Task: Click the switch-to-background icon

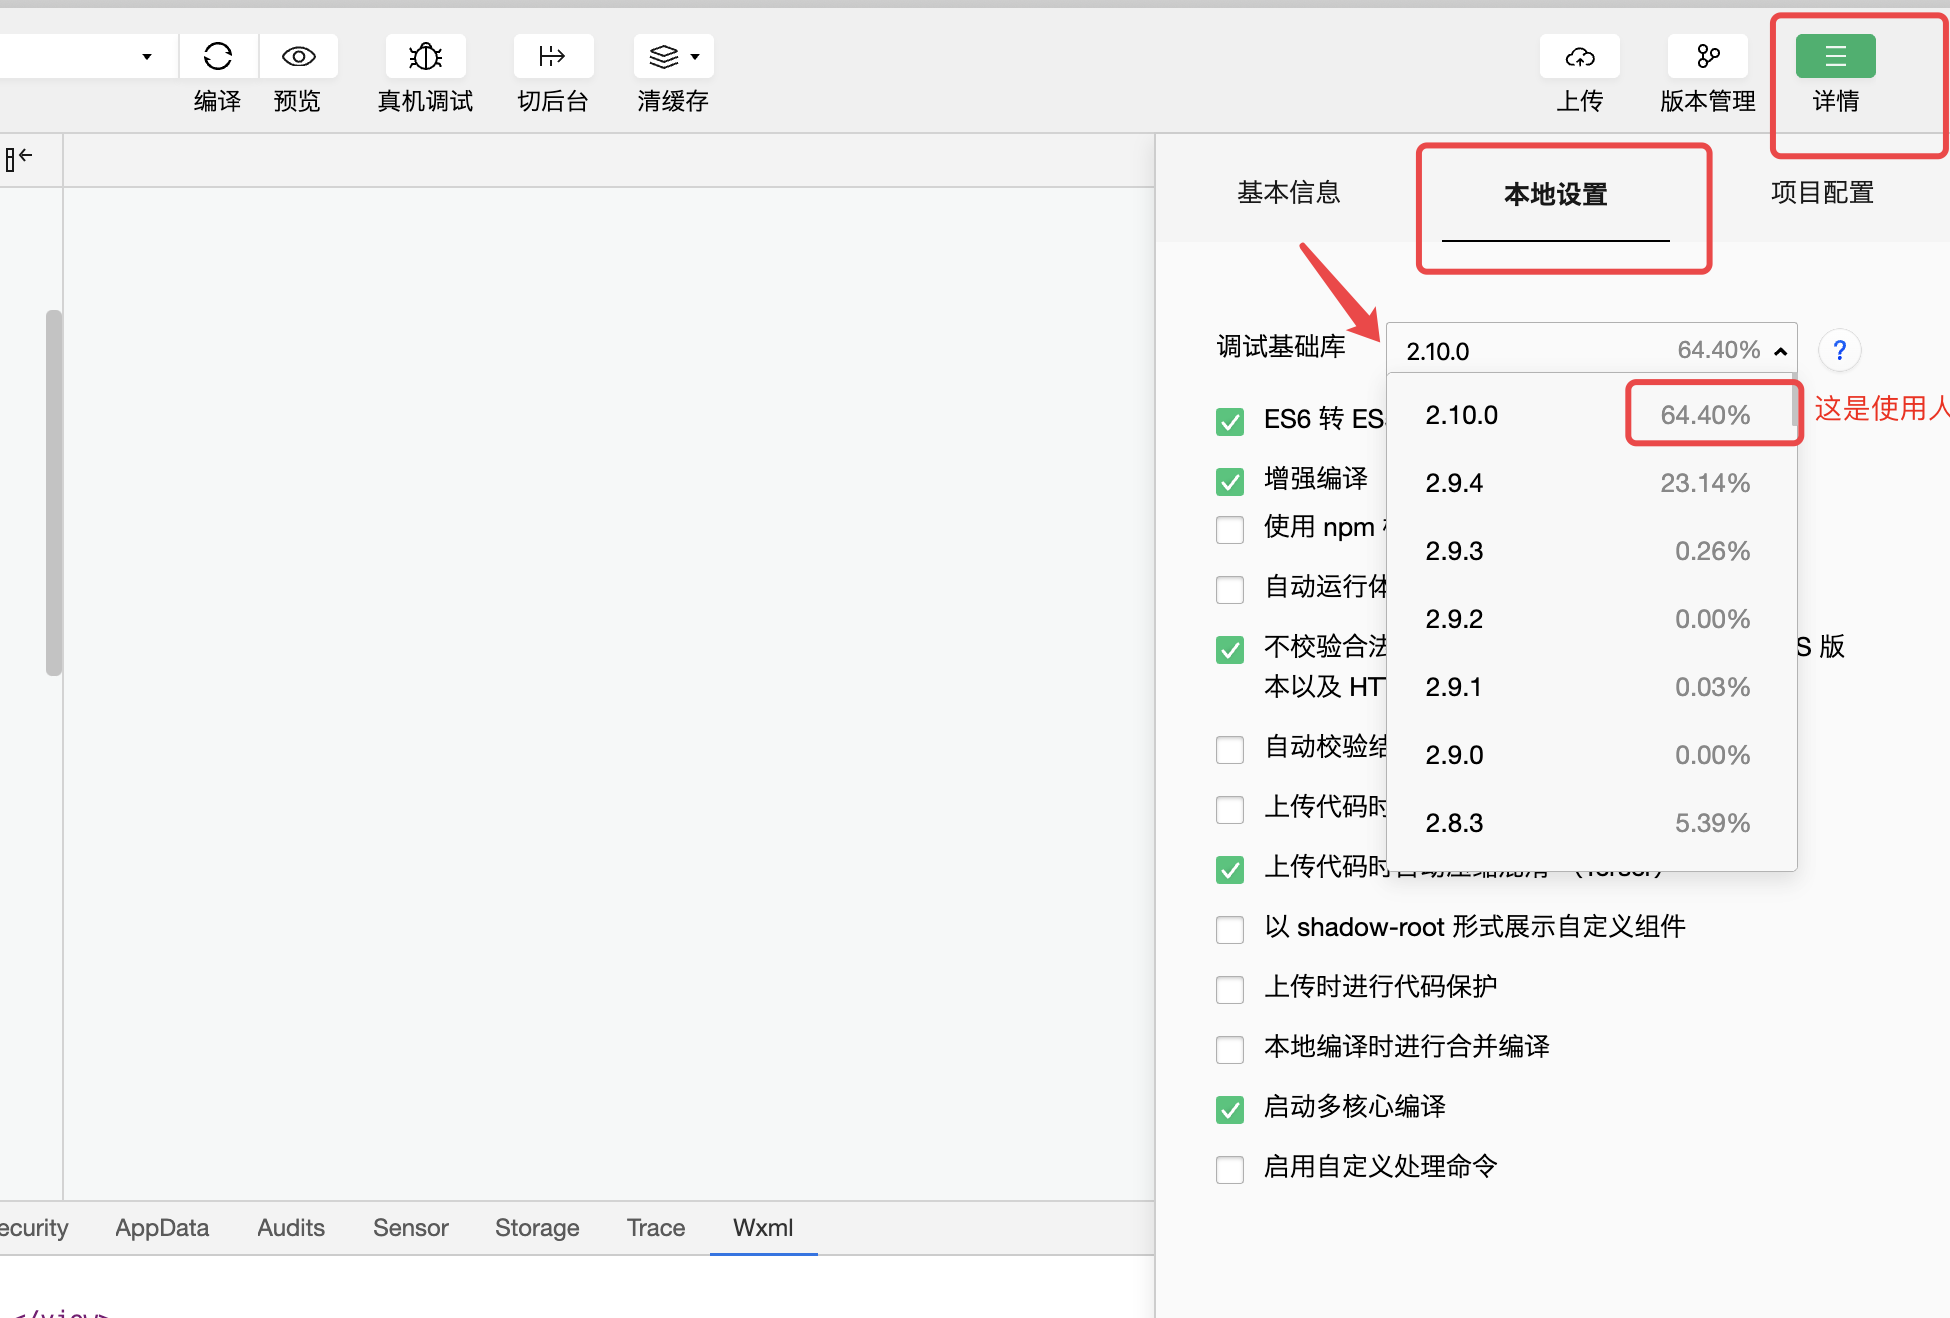Action: (x=552, y=56)
